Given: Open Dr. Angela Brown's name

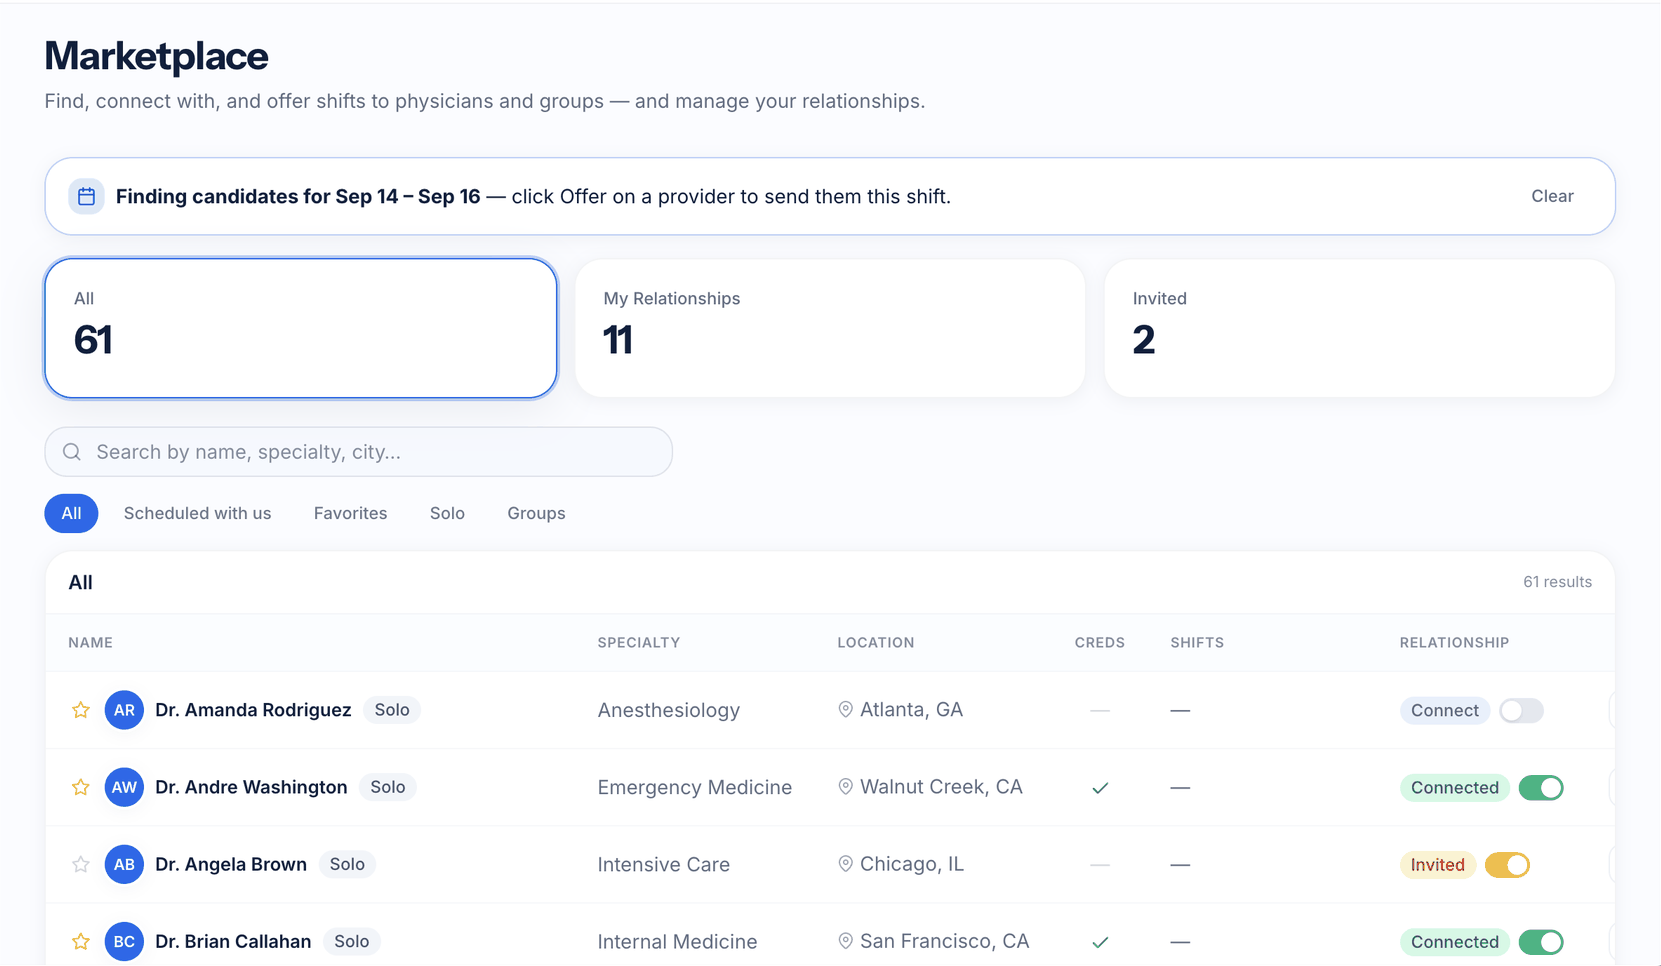Looking at the screenshot, I should coord(231,864).
